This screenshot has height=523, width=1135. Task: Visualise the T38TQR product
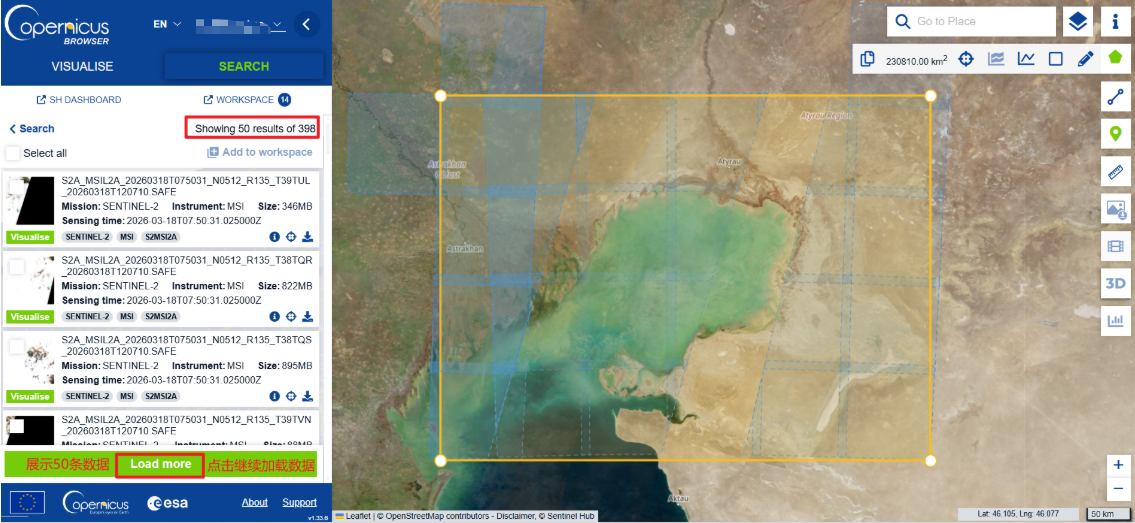click(x=30, y=316)
